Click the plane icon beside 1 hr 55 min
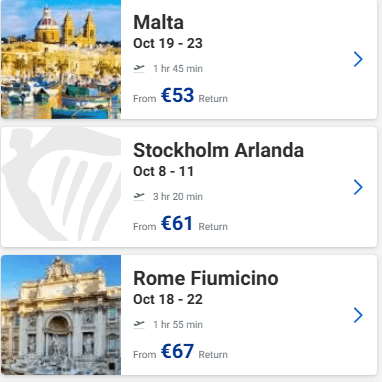The image size is (382, 382). pos(139,324)
